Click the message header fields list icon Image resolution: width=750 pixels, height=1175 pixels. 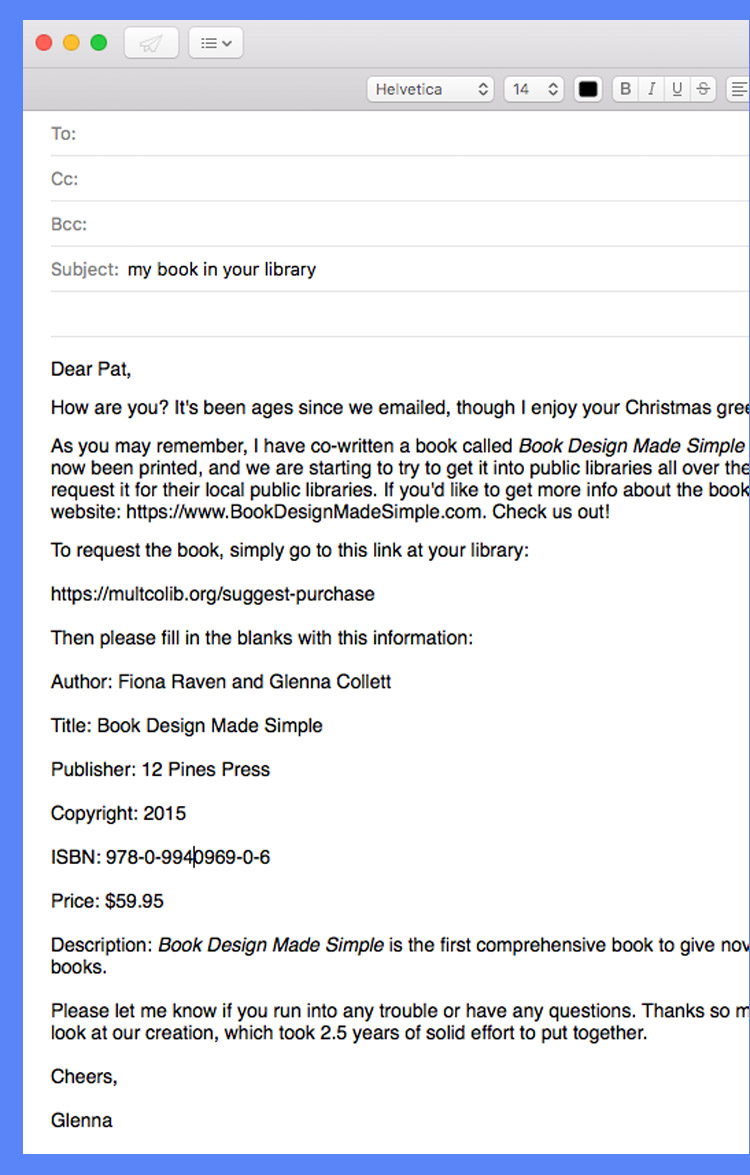(208, 42)
